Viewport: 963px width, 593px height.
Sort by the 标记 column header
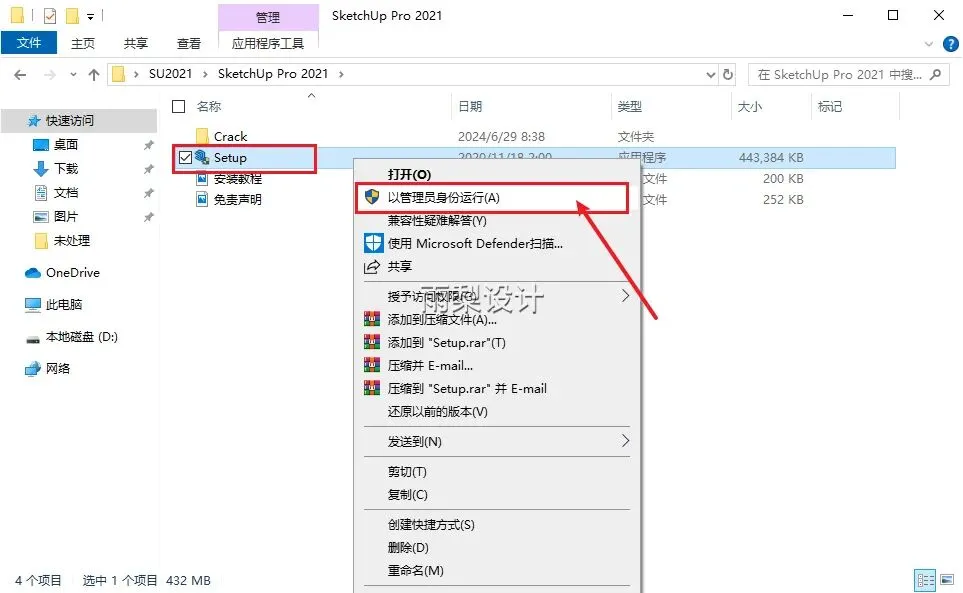(830, 106)
